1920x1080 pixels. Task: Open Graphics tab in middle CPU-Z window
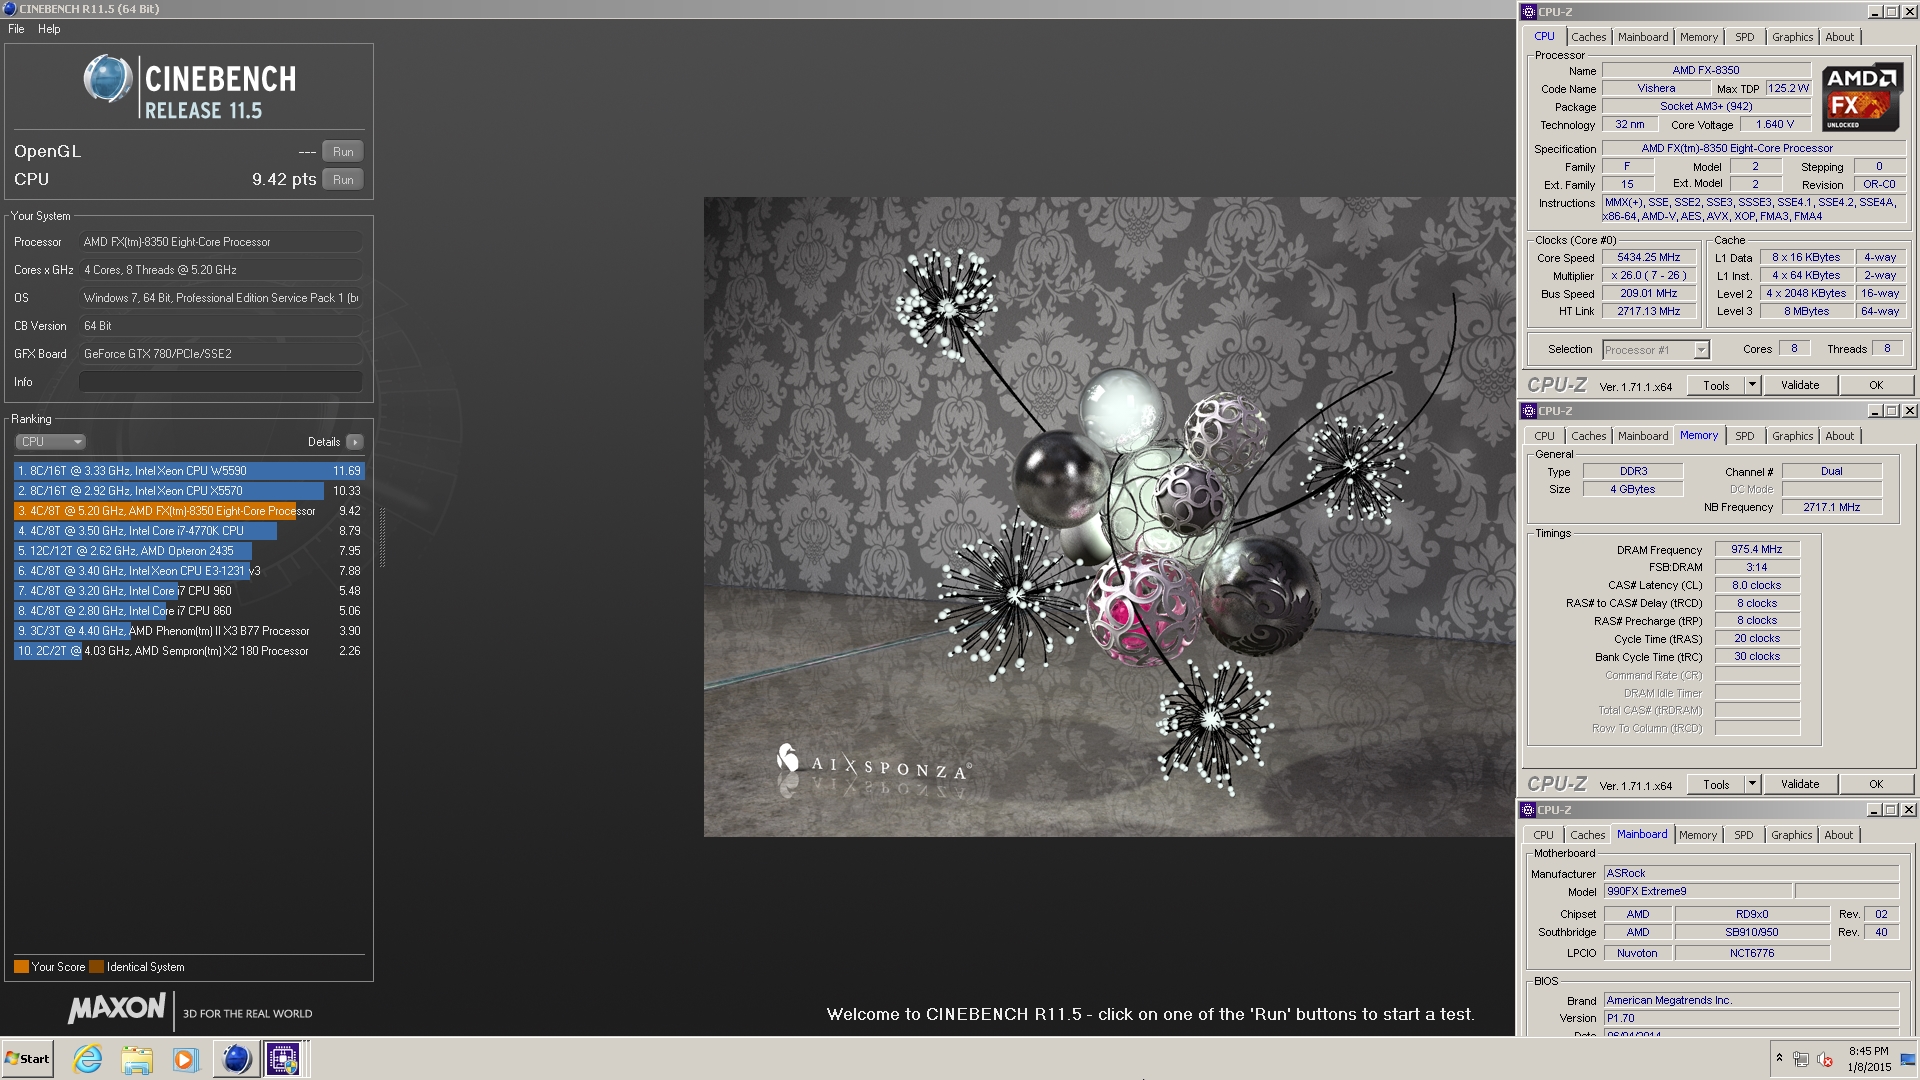tap(1792, 436)
